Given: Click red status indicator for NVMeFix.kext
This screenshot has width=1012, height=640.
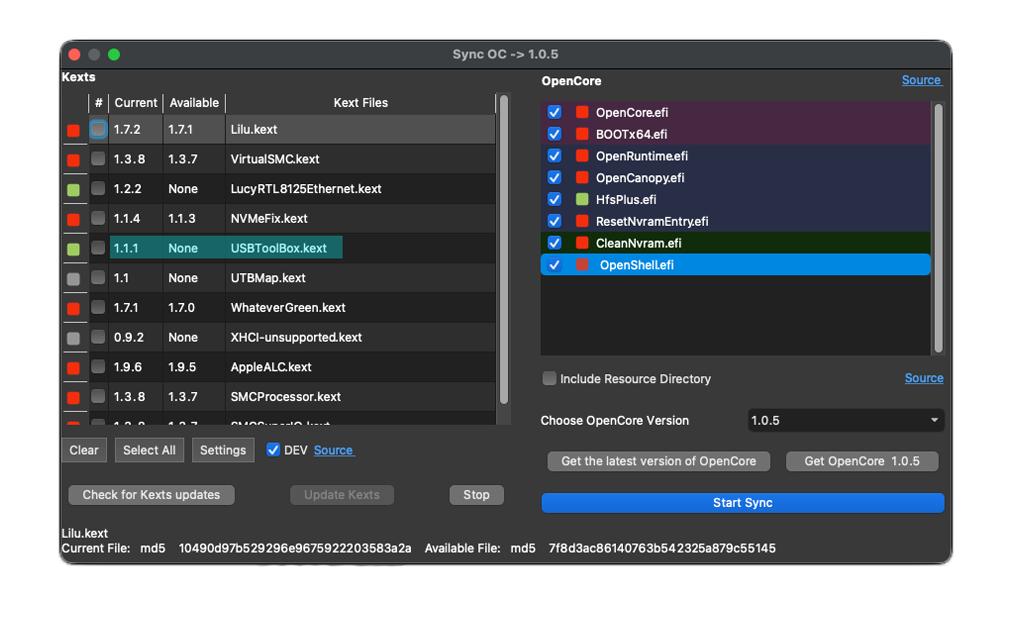Looking at the screenshot, I should coord(74,219).
